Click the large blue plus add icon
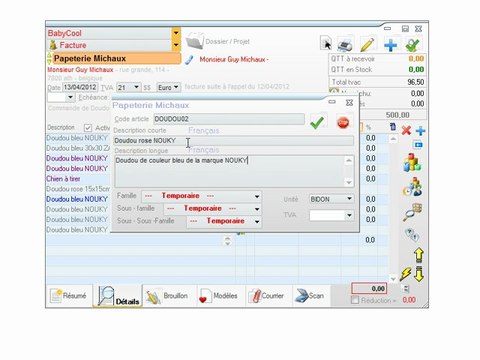Screen dimensions: 480x360 tap(390, 45)
